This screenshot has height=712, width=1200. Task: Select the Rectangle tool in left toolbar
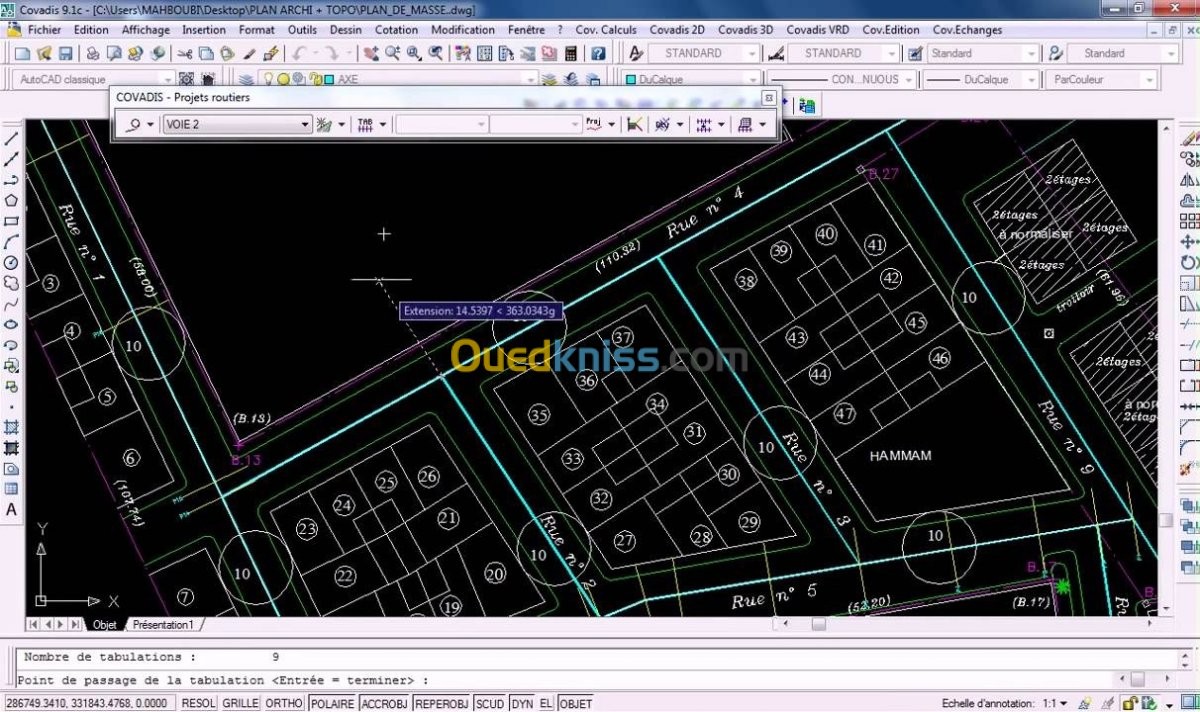[x=12, y=221]
